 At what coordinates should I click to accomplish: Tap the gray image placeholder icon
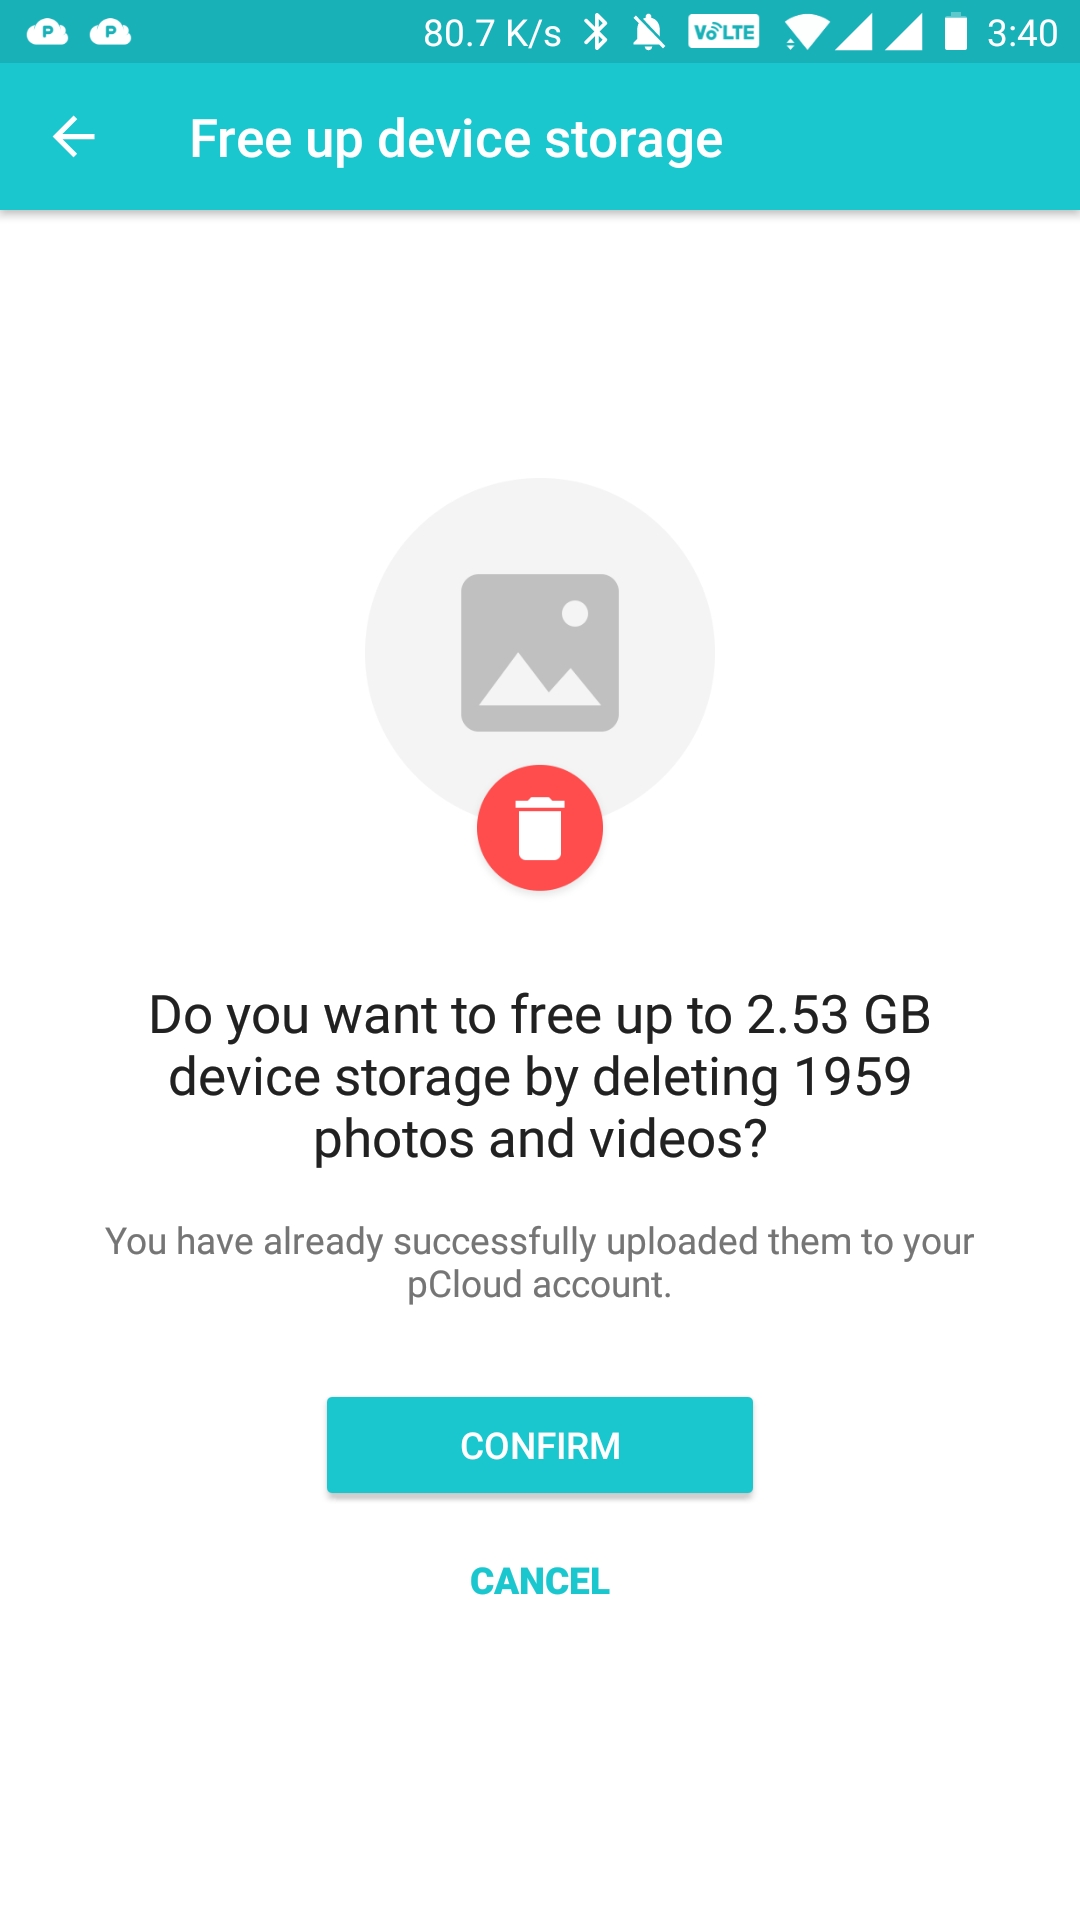click(540, 652)
